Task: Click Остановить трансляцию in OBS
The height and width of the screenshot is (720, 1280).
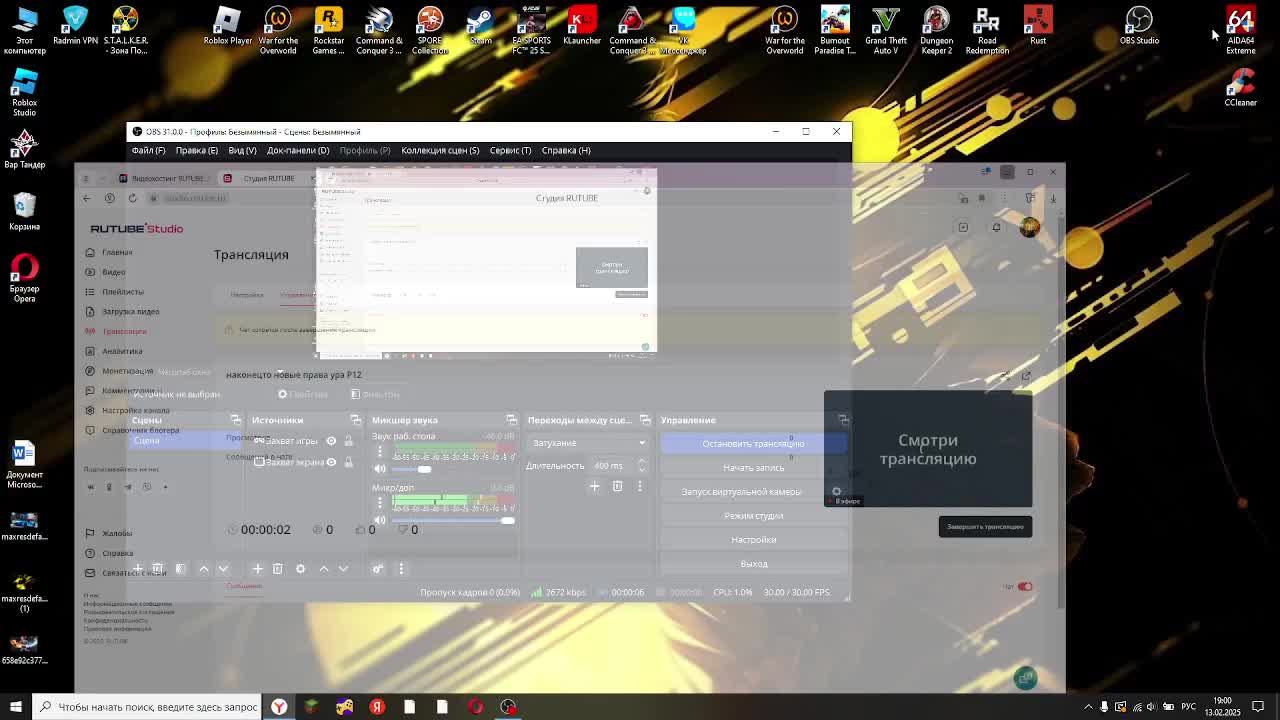Action: pyautogui.click(x=753, y=444)
